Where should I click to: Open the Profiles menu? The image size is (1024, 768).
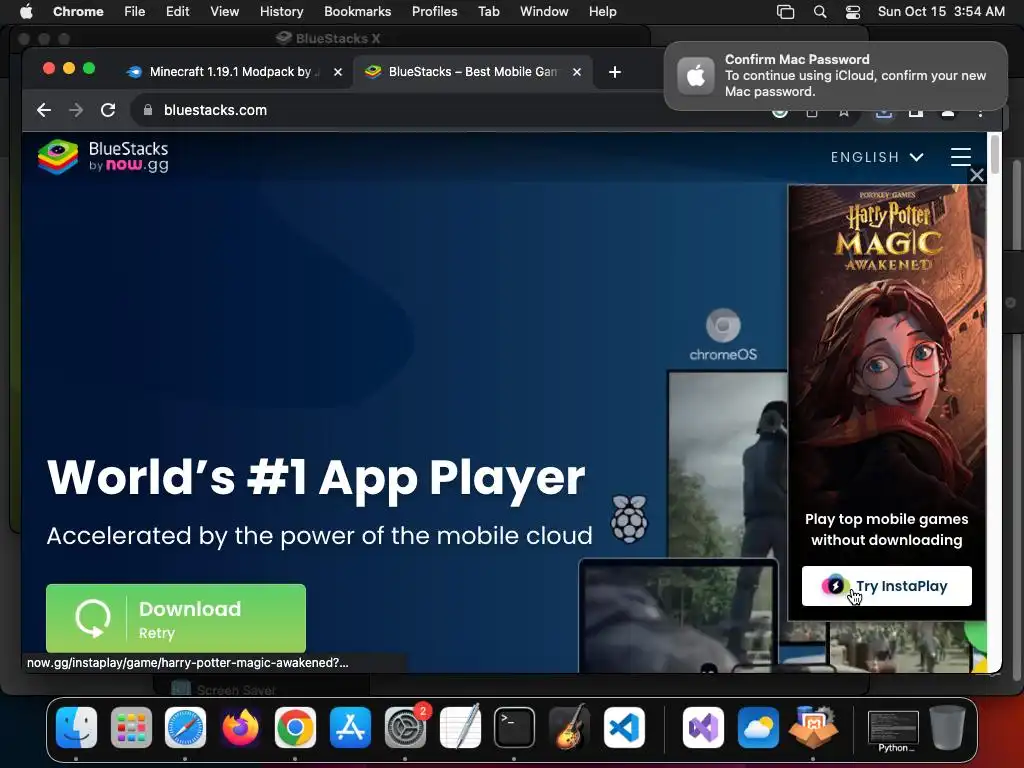click(x=434, y=12)
